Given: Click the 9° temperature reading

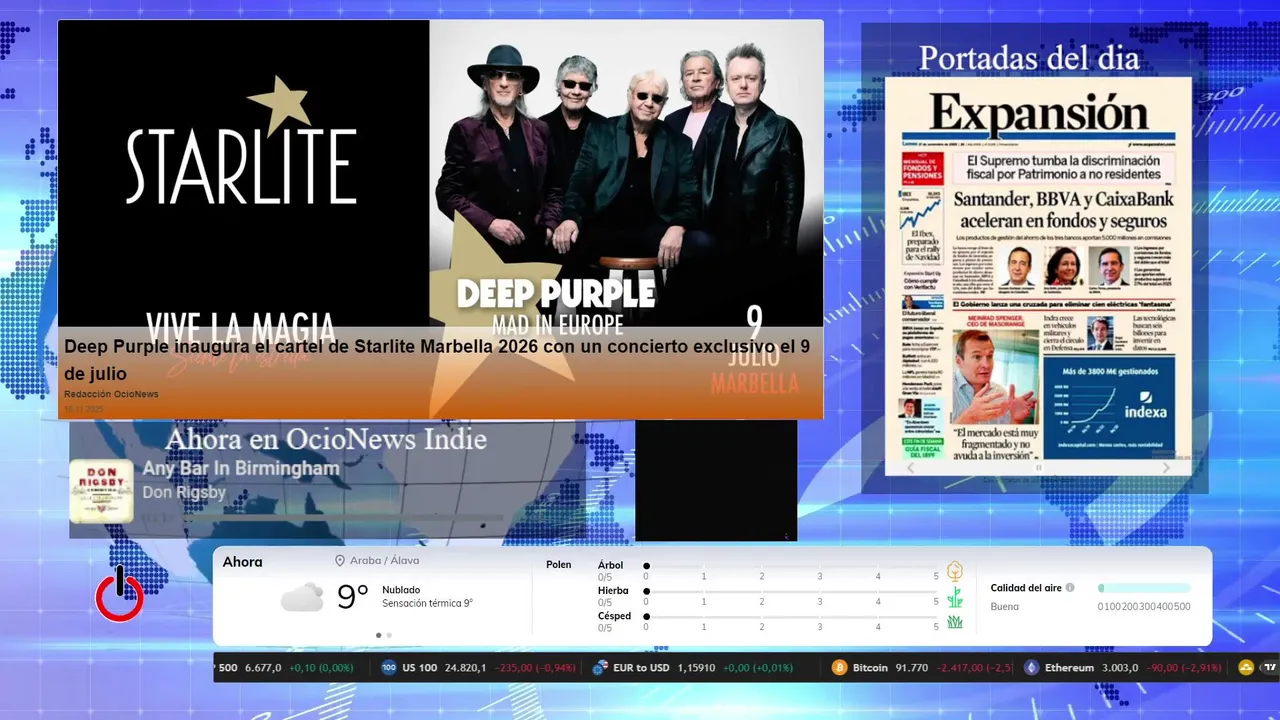Looking at the screenshot, I should (353, 597).
